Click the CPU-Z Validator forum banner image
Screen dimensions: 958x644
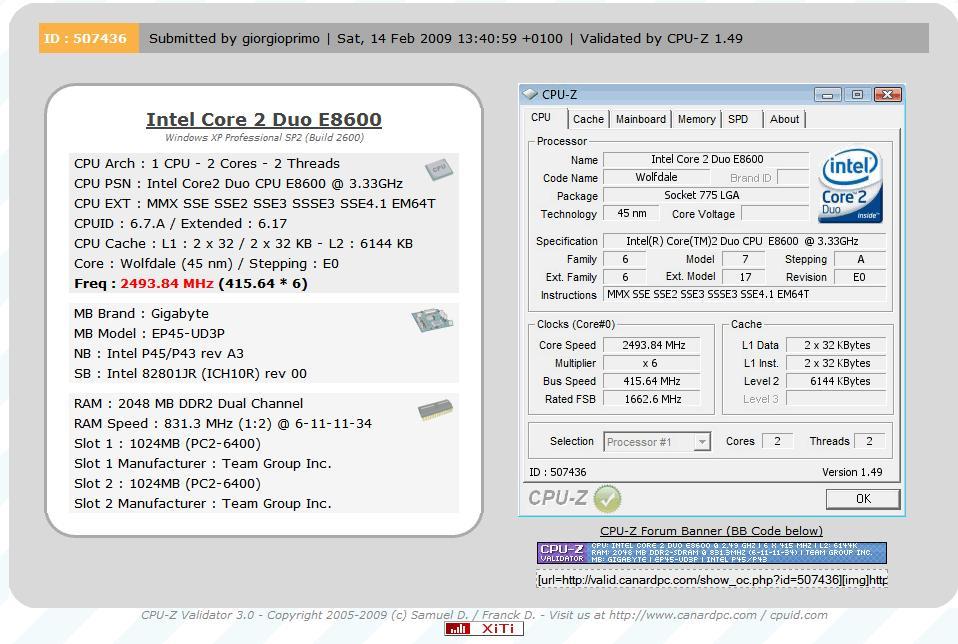[x=712, y=552]
